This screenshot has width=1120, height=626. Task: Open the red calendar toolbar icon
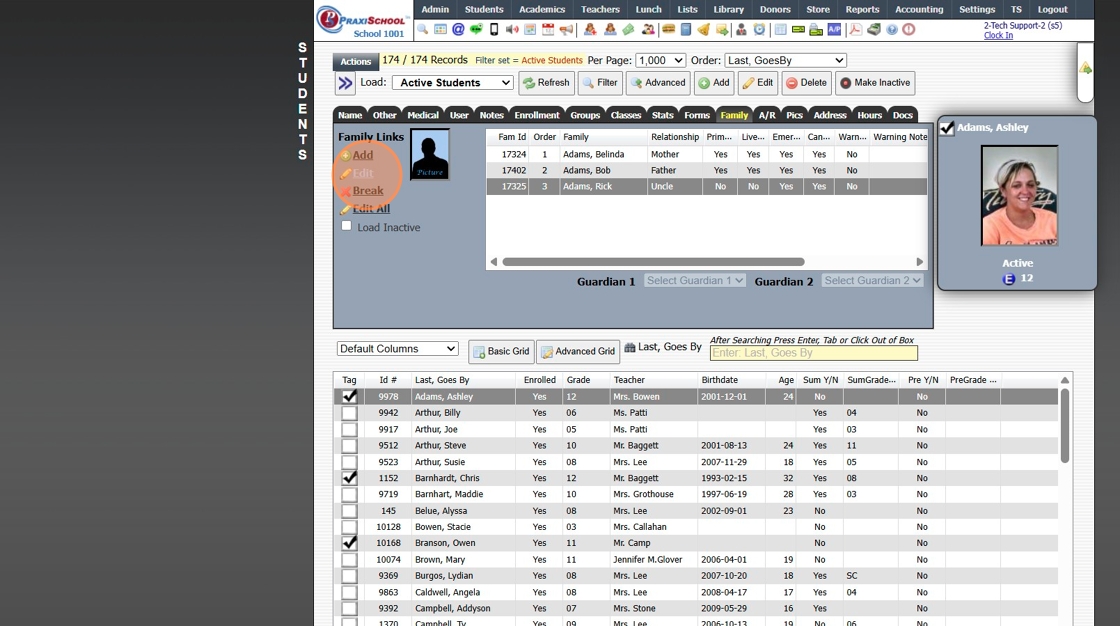point(548,29)
